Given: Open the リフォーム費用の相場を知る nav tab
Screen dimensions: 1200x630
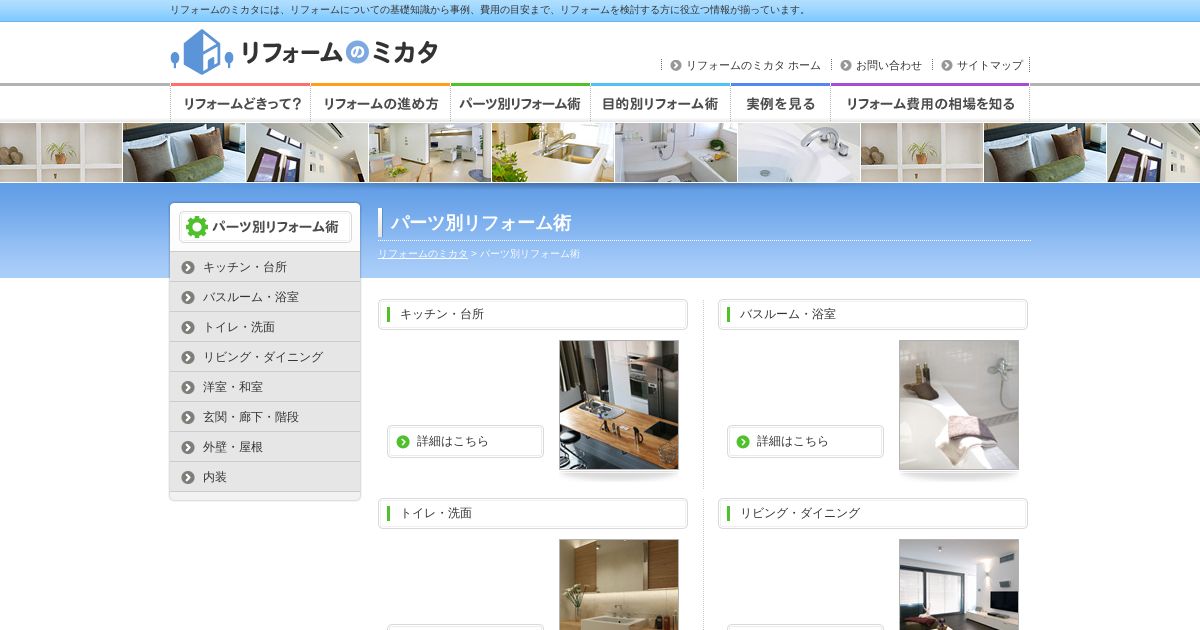Looking at the screenshot, I should point(930,103).
